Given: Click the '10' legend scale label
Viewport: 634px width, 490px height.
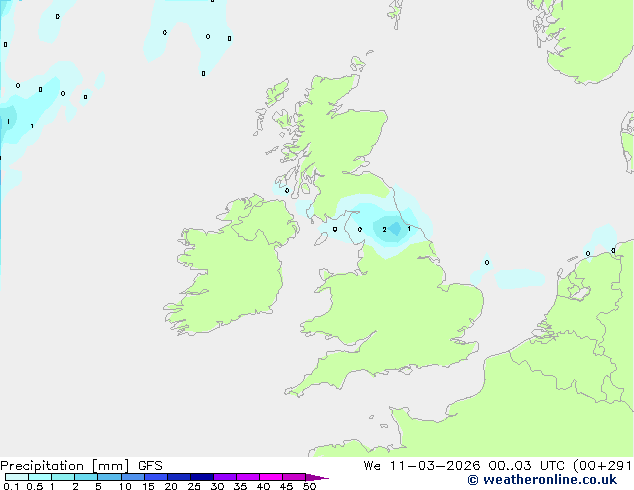Looking at the screenshot, I should (125, 486).
